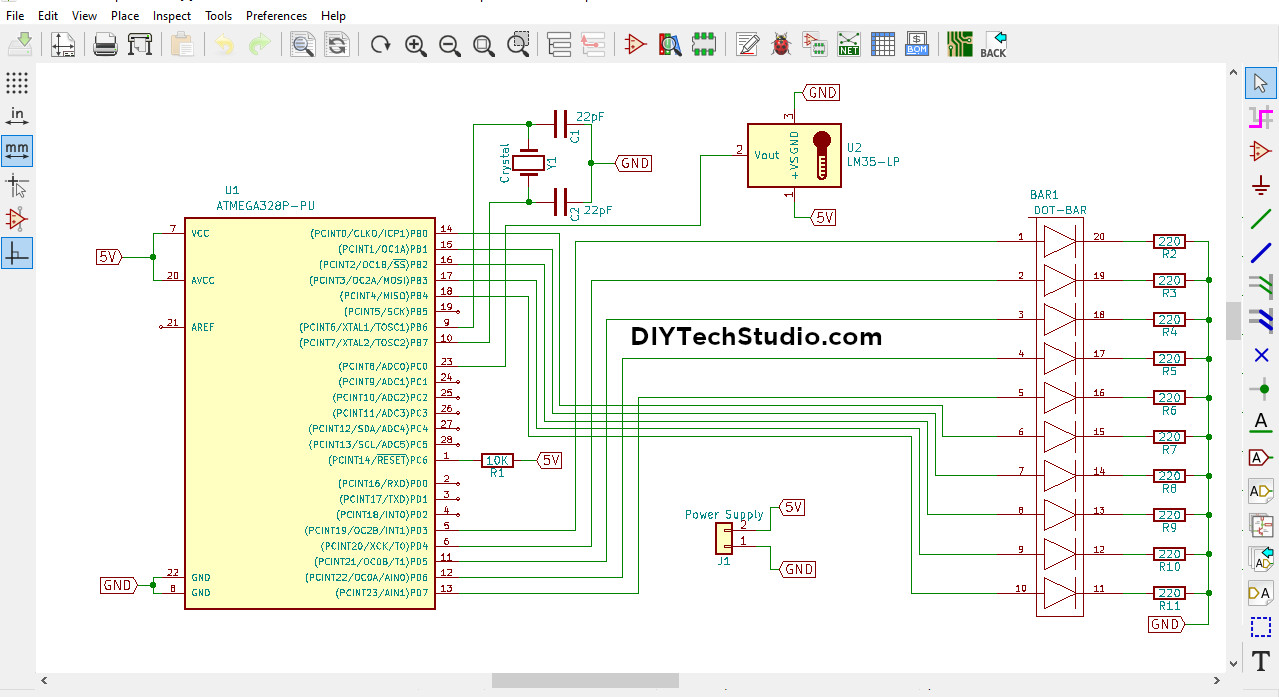The width and height of the screenshot is (1279, 697).
Task: Annotate schematic symbols
Action: [x=747, y=44]
